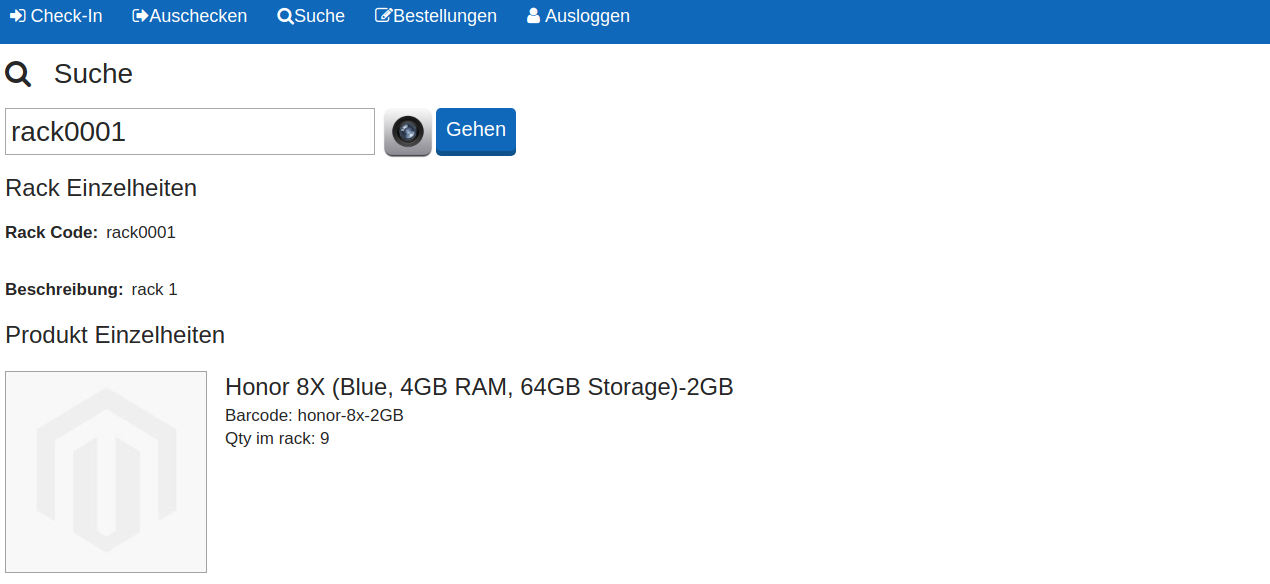Click the Qty im rack text
This screenshot has width=1270, height=584.
[x=277, y=438]
